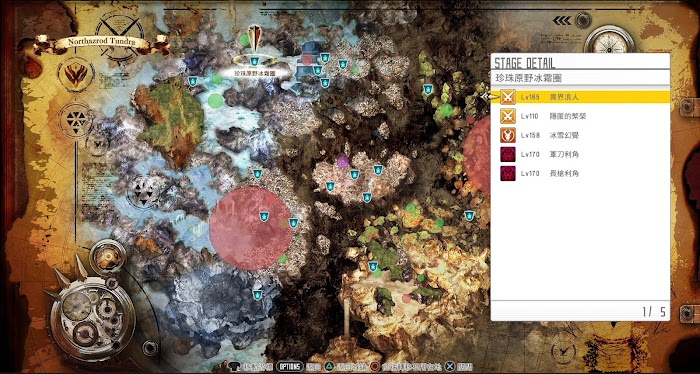This screenshot has height=374, width=700.
Task: Click the cross button prompt in the bottom bar
Action: tap(451, 366)
